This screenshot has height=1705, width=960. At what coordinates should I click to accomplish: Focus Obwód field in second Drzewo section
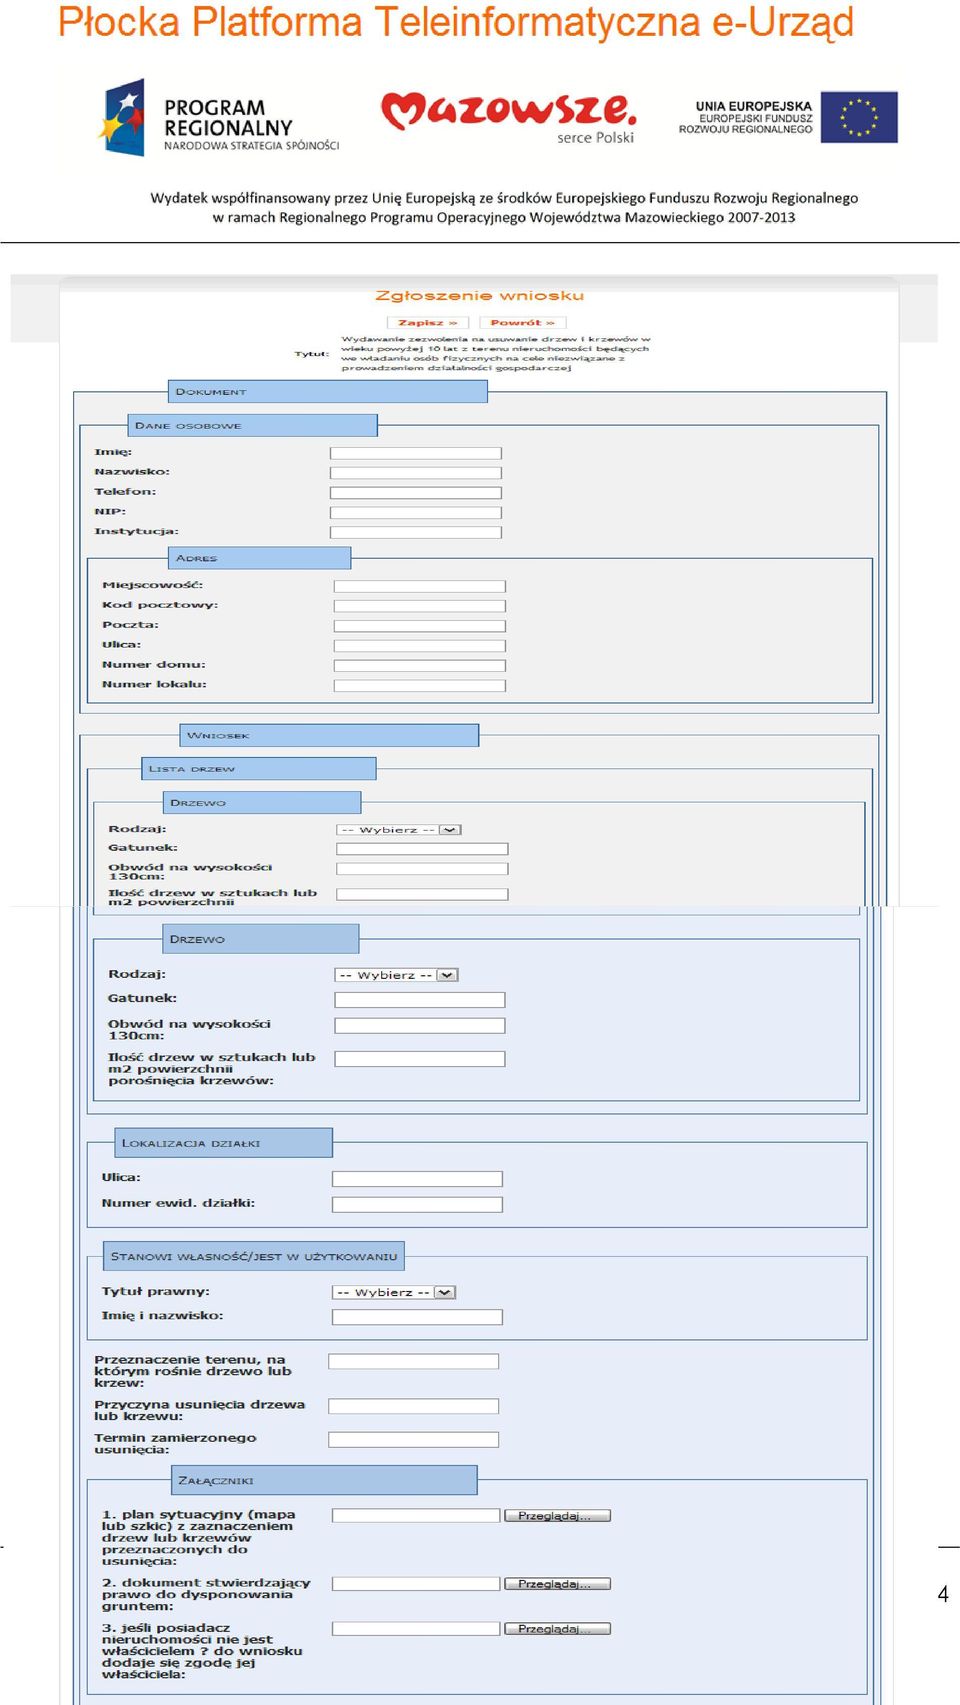pos(420,1026)
